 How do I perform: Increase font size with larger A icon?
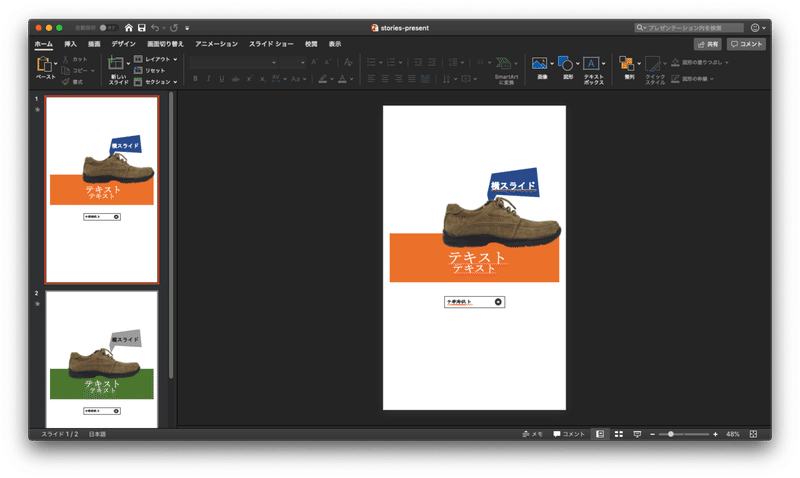314,62
